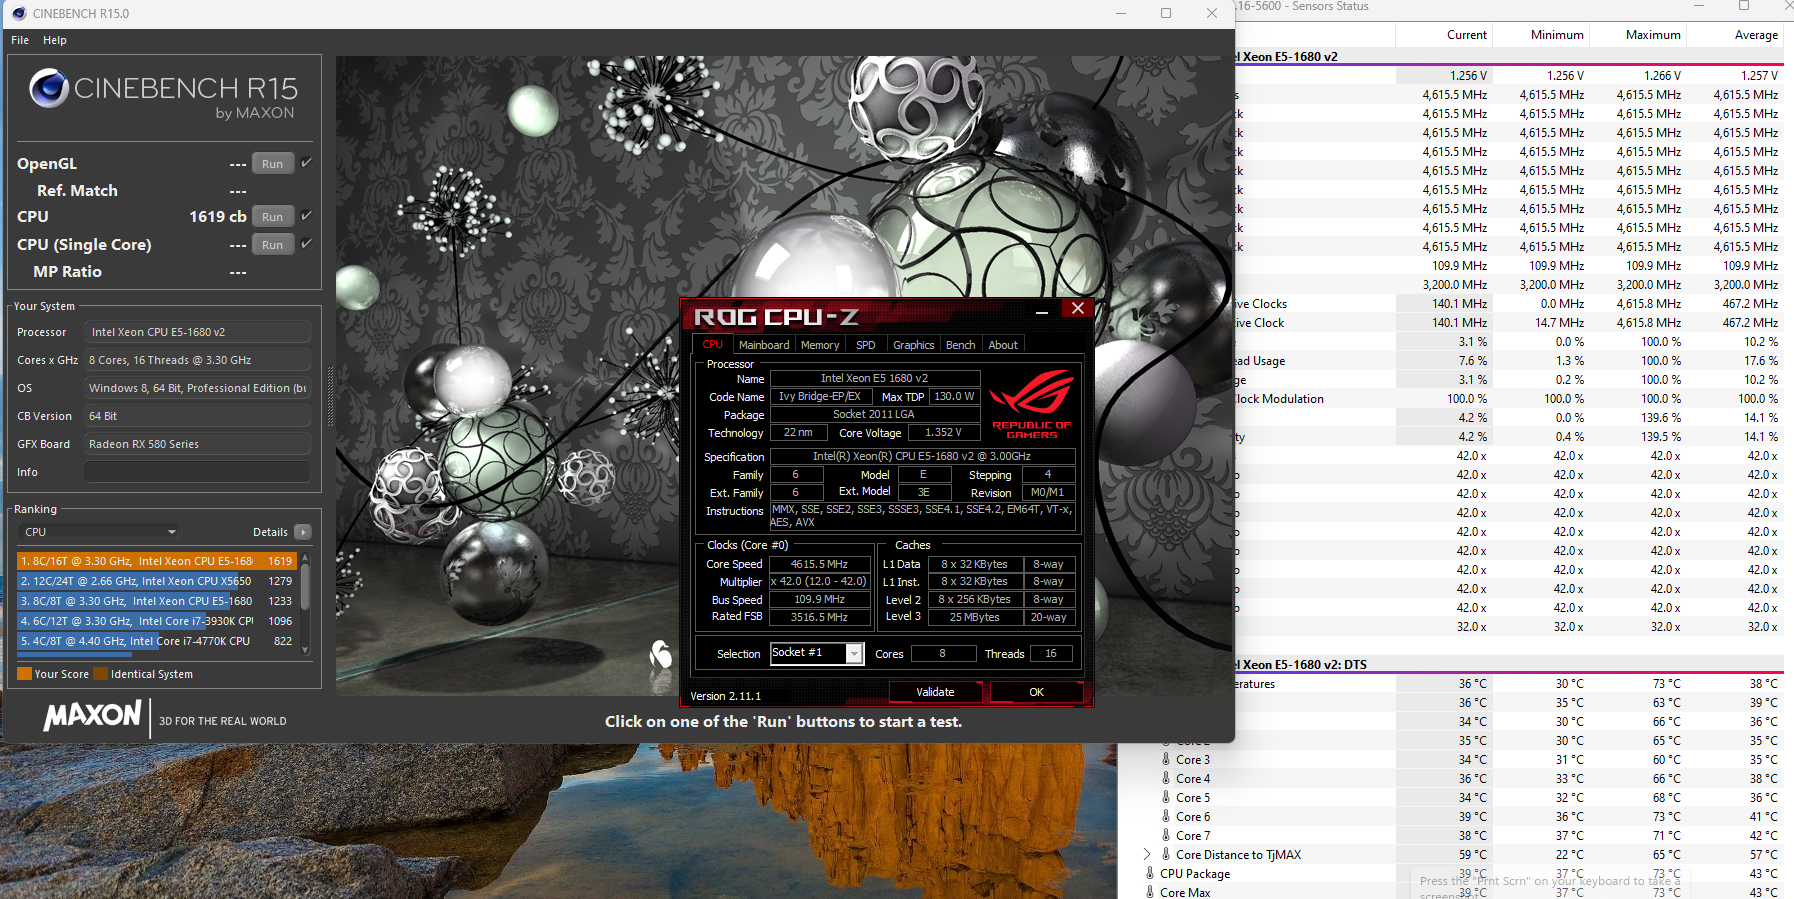The height and width of the screenshot is (899, 1794).
Task: Click the Cinebench app icon in title bar
Action: click(18, 13)
